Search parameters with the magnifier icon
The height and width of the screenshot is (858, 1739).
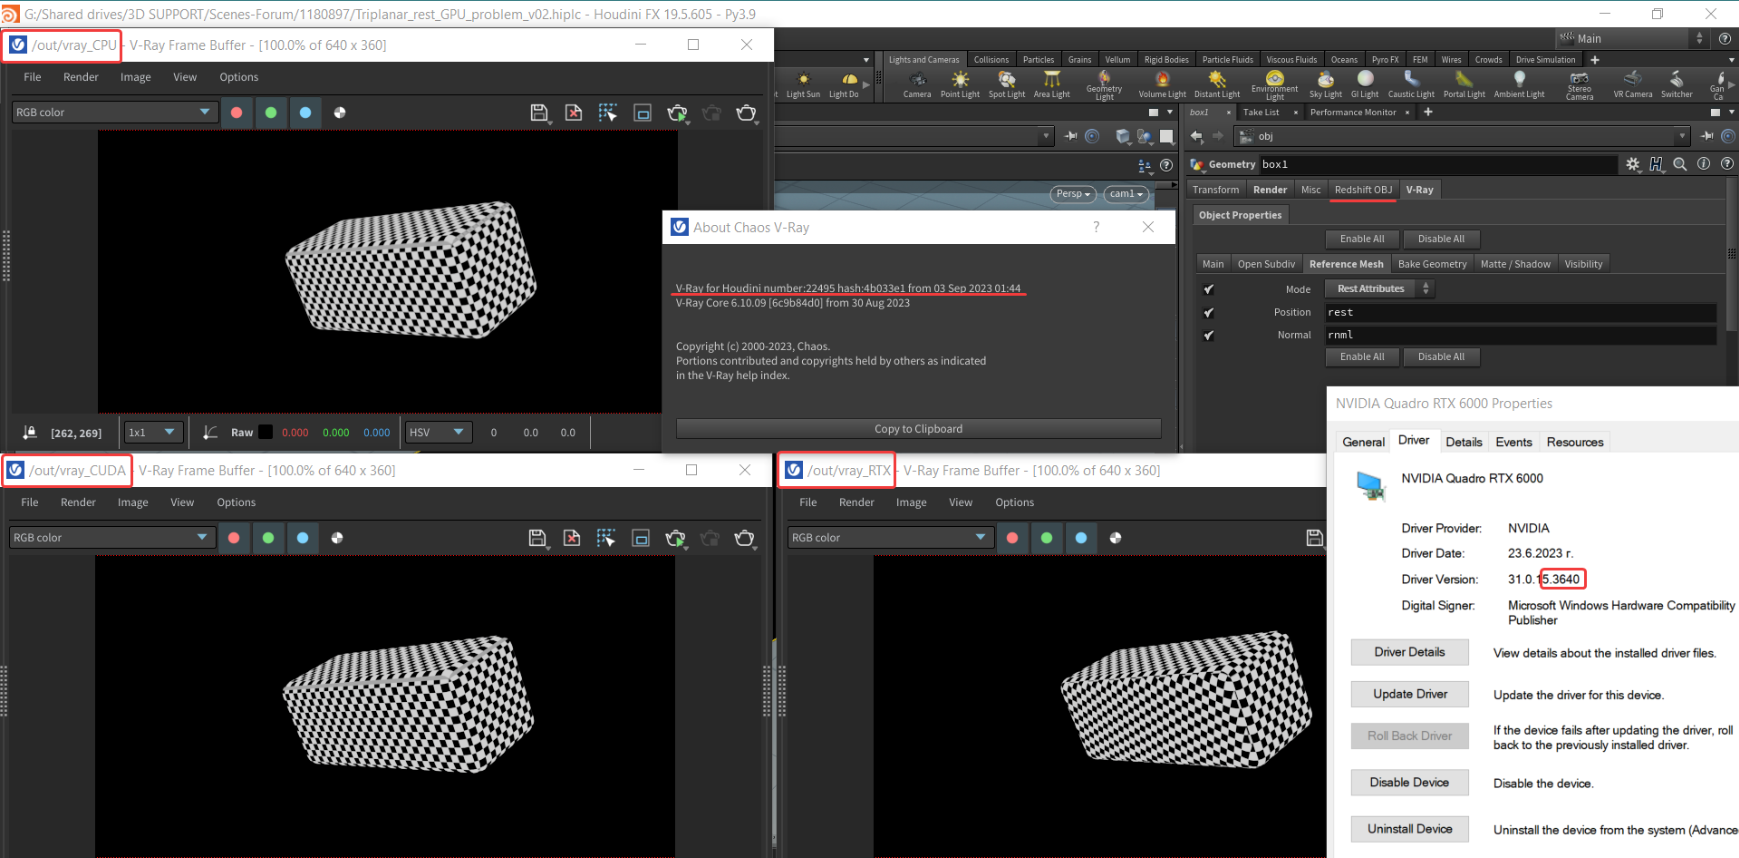(1680, 164)
